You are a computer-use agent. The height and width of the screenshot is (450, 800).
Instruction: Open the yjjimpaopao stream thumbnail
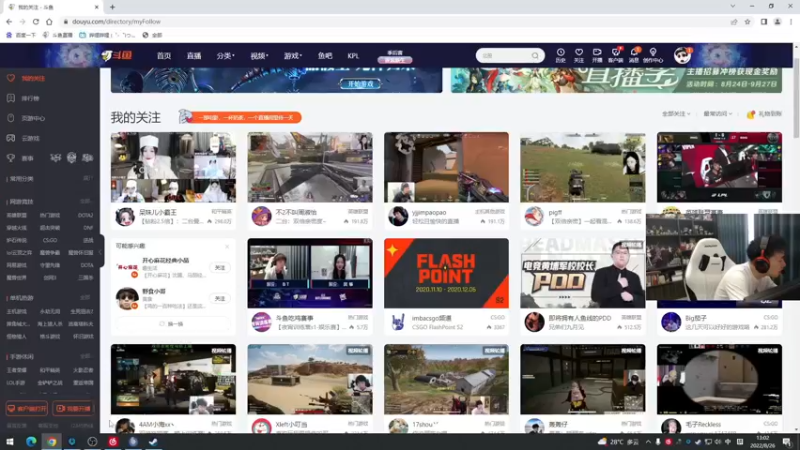446,167
